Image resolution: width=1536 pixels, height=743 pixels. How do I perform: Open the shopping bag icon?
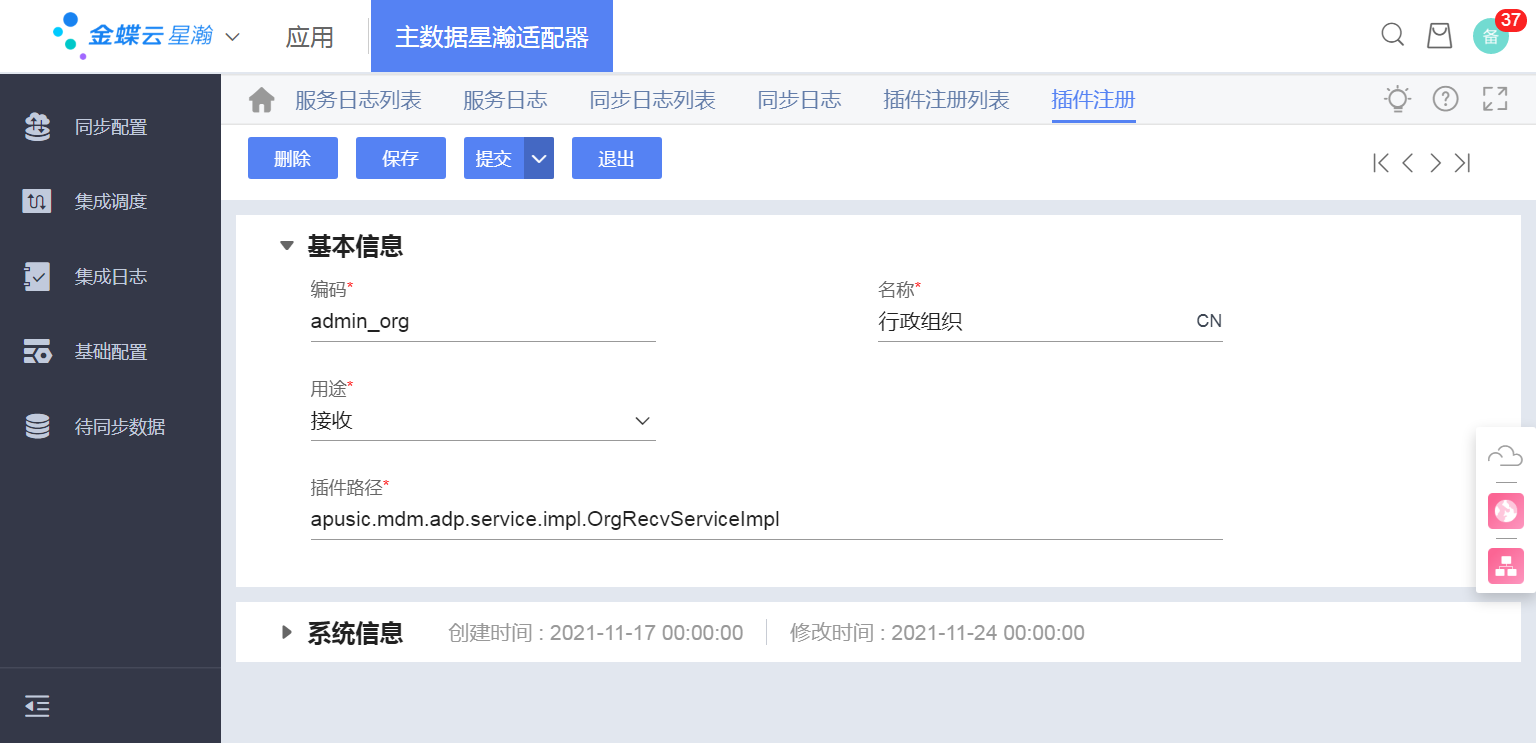[1439, 35]
